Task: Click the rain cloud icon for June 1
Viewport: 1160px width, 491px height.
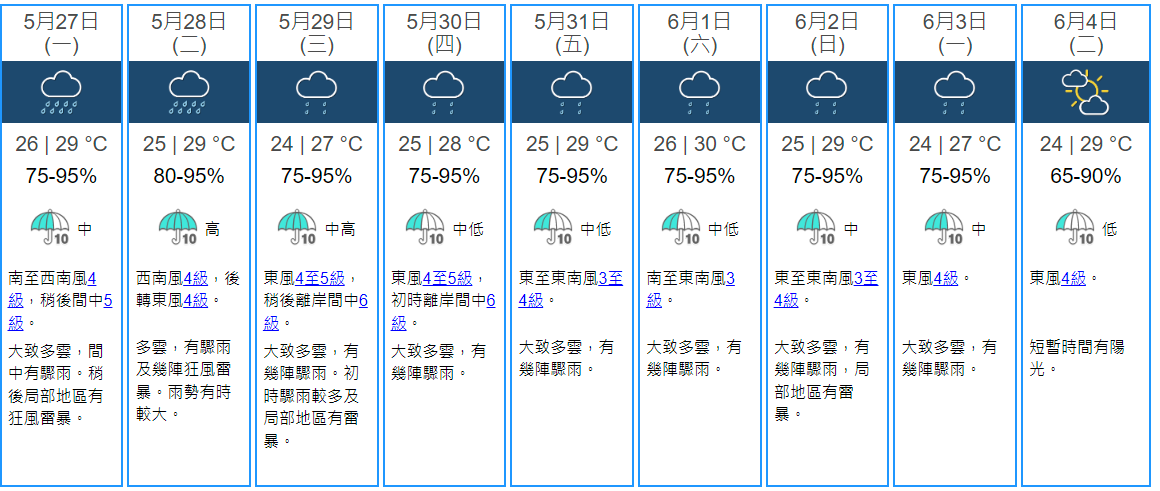Action: (699, 92)
